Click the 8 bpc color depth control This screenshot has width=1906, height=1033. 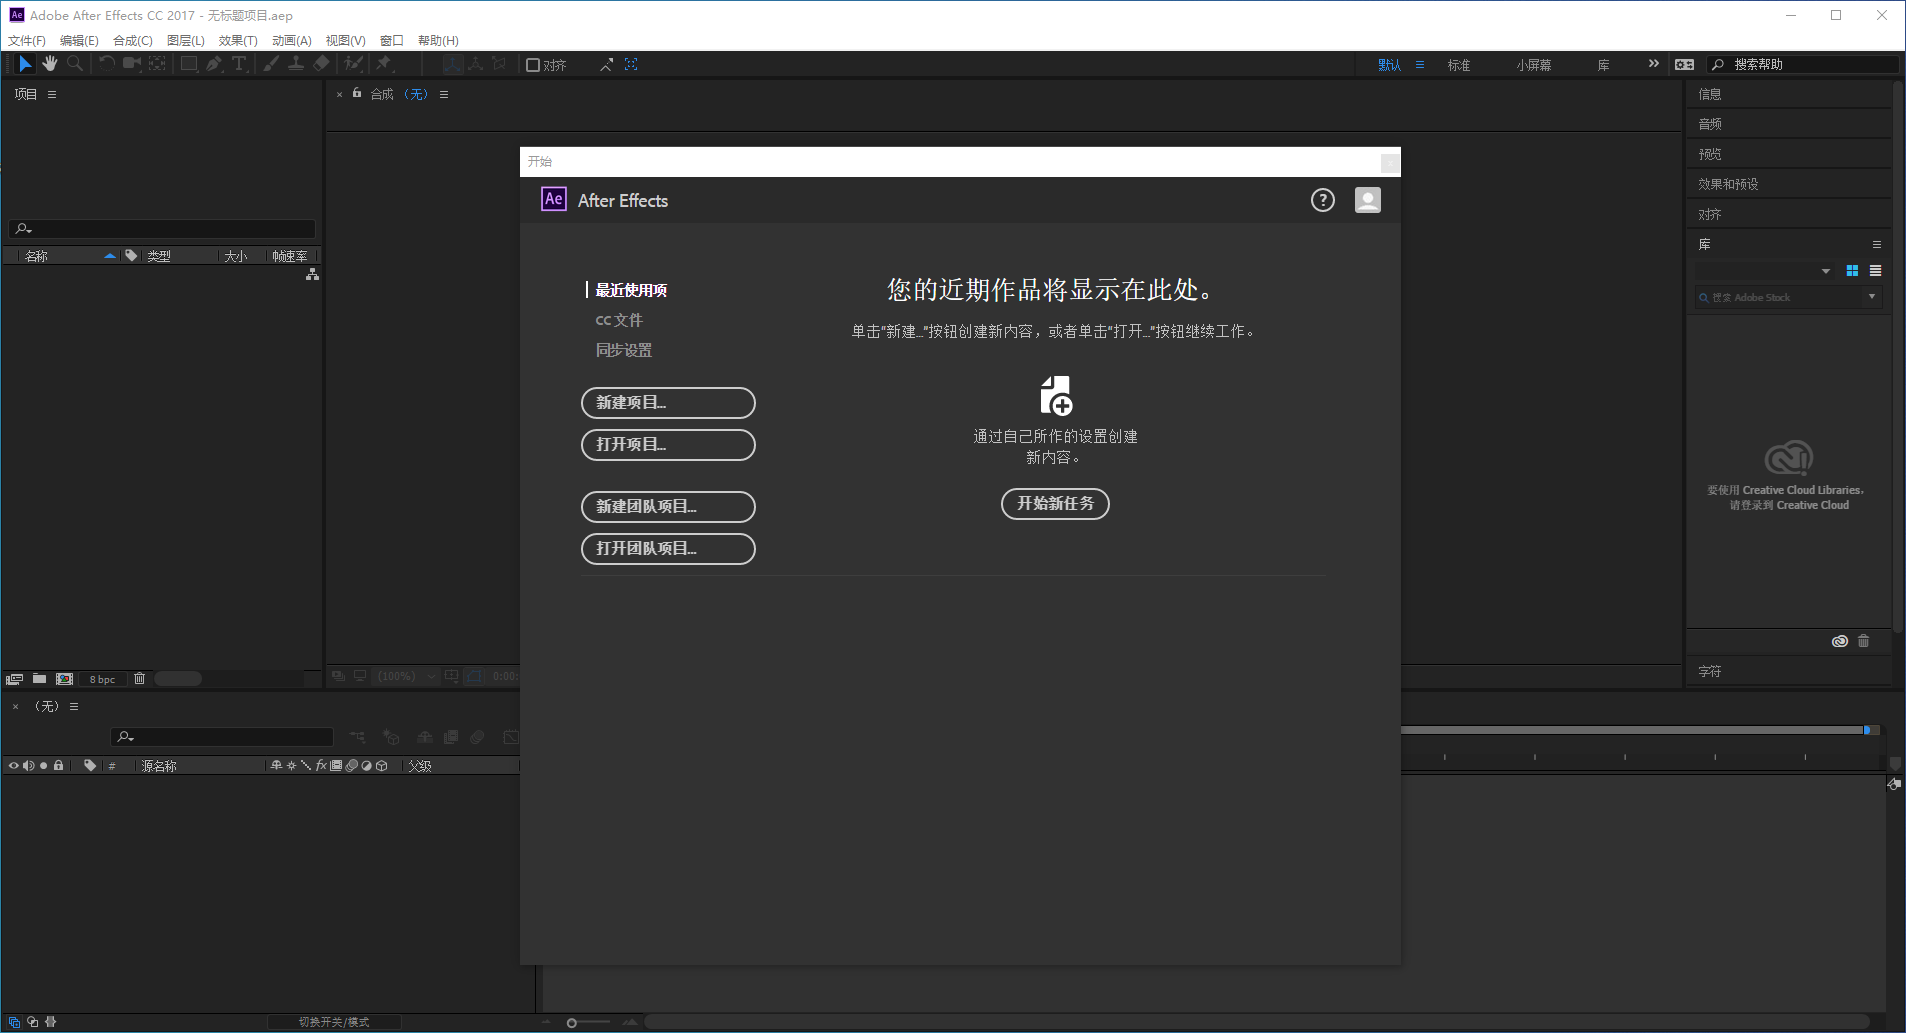pyautogui.click(x=101, y=678)
